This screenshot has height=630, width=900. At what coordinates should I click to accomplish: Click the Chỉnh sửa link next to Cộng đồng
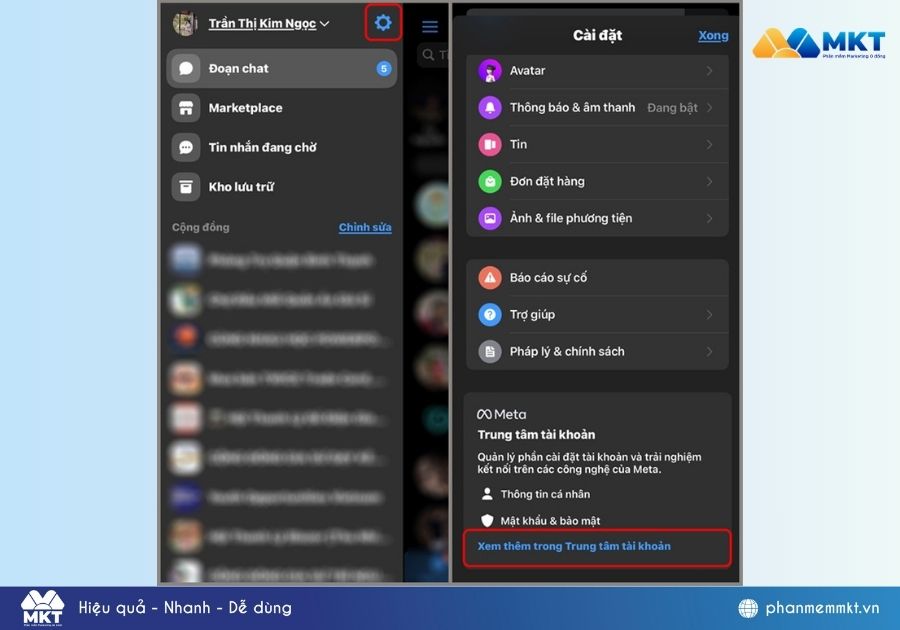pyautogui.click(x=364, y=227)
